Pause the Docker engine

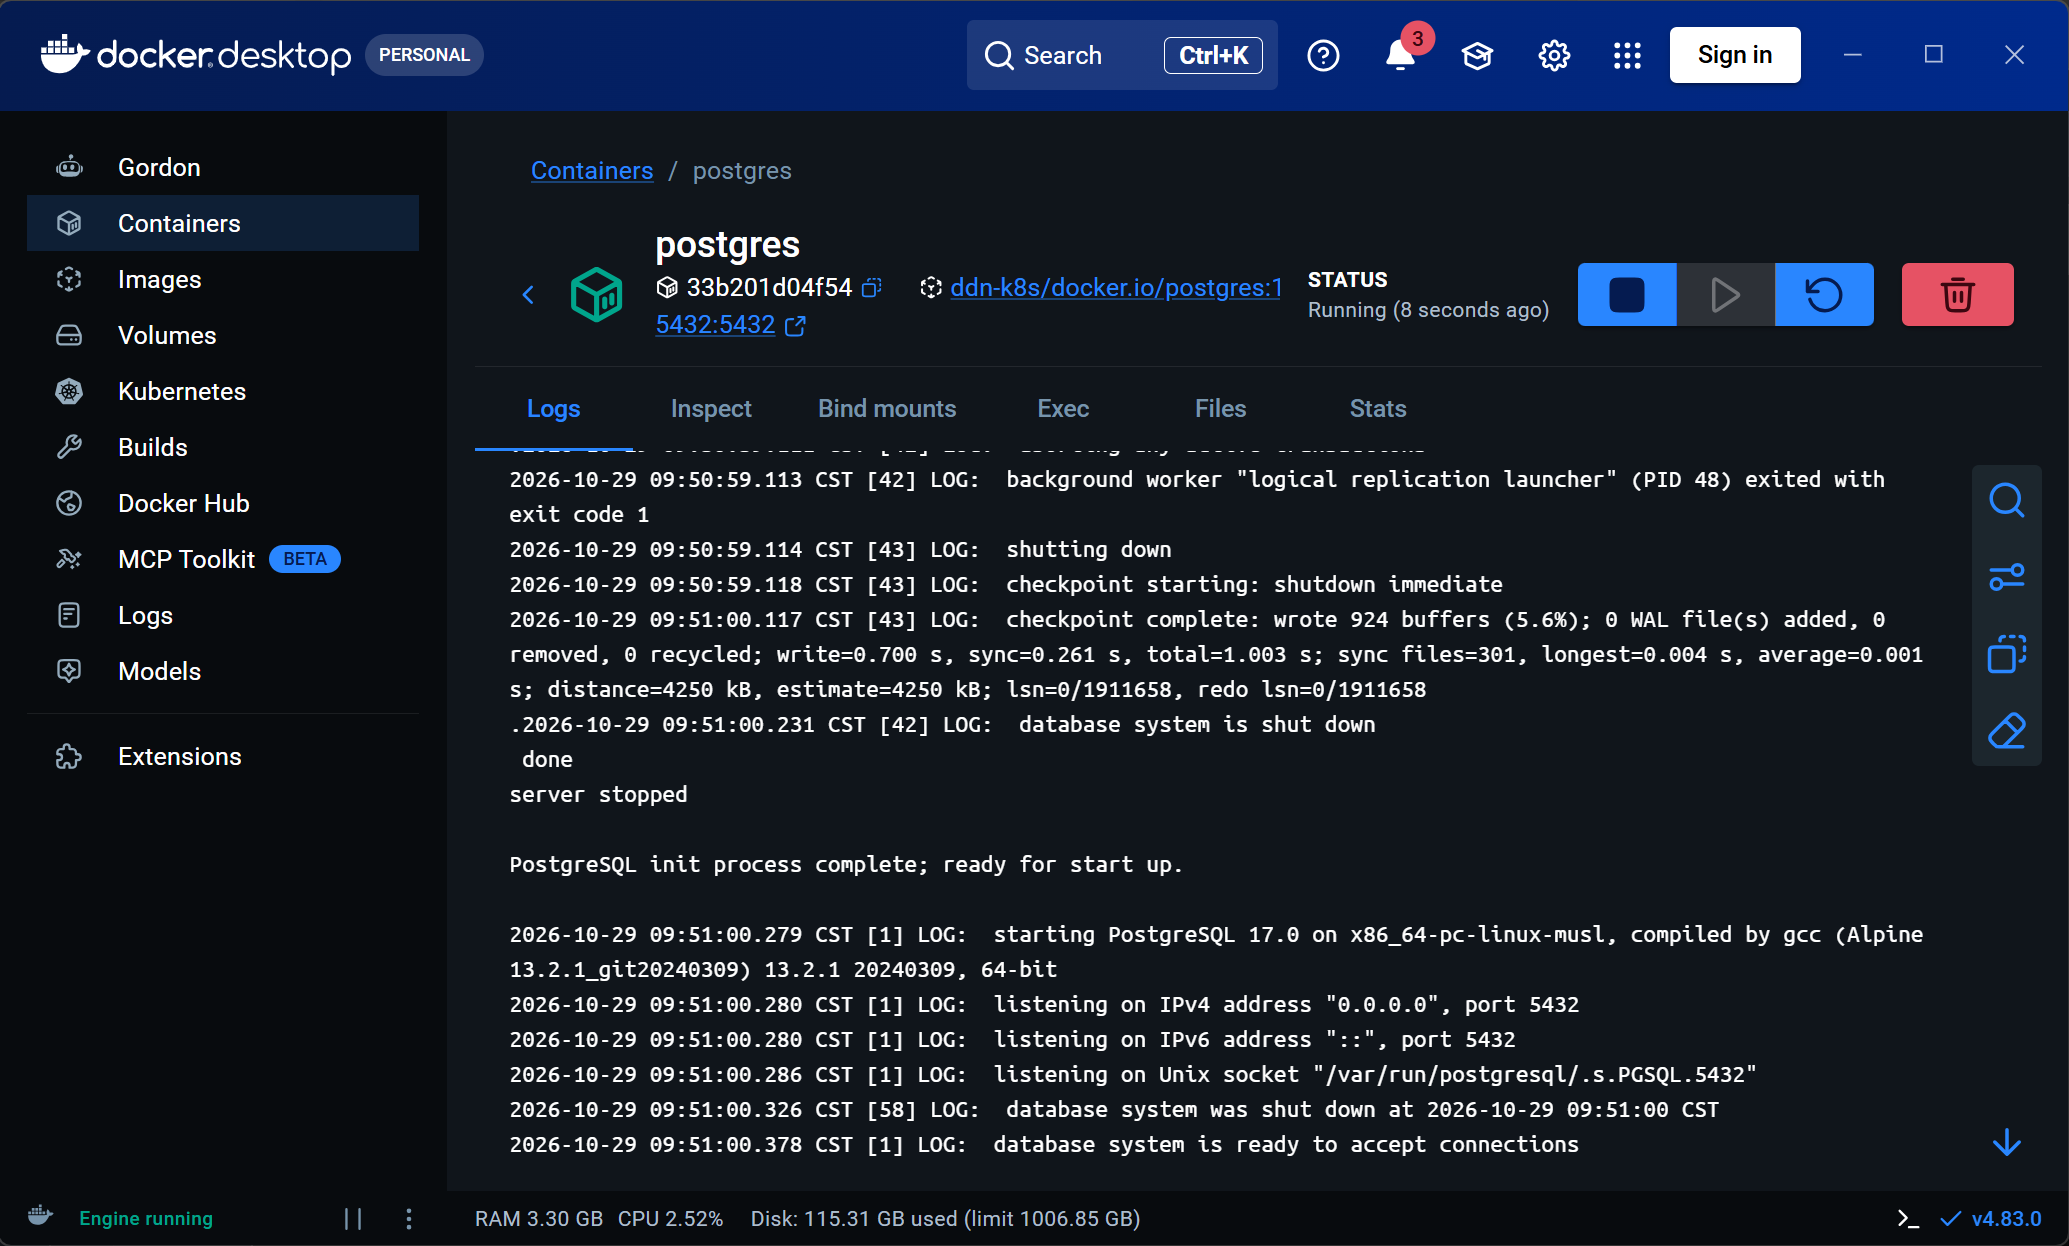353,1218
